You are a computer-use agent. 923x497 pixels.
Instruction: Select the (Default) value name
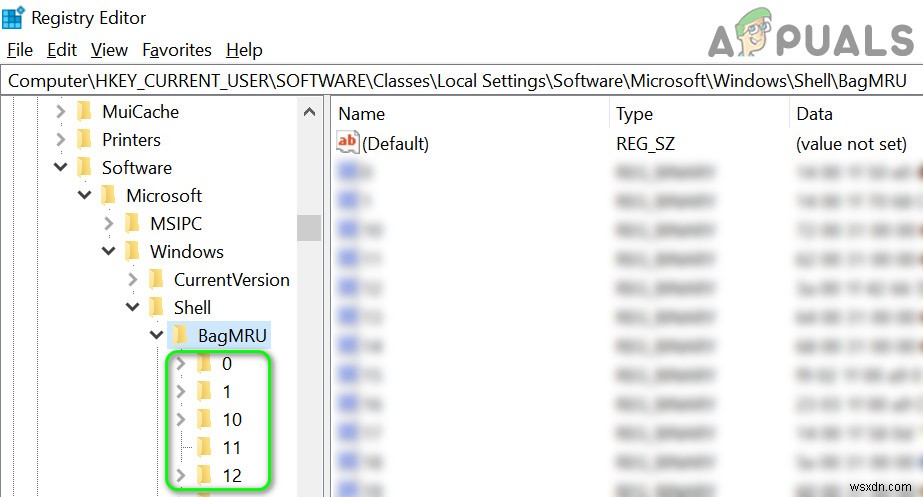396,144
